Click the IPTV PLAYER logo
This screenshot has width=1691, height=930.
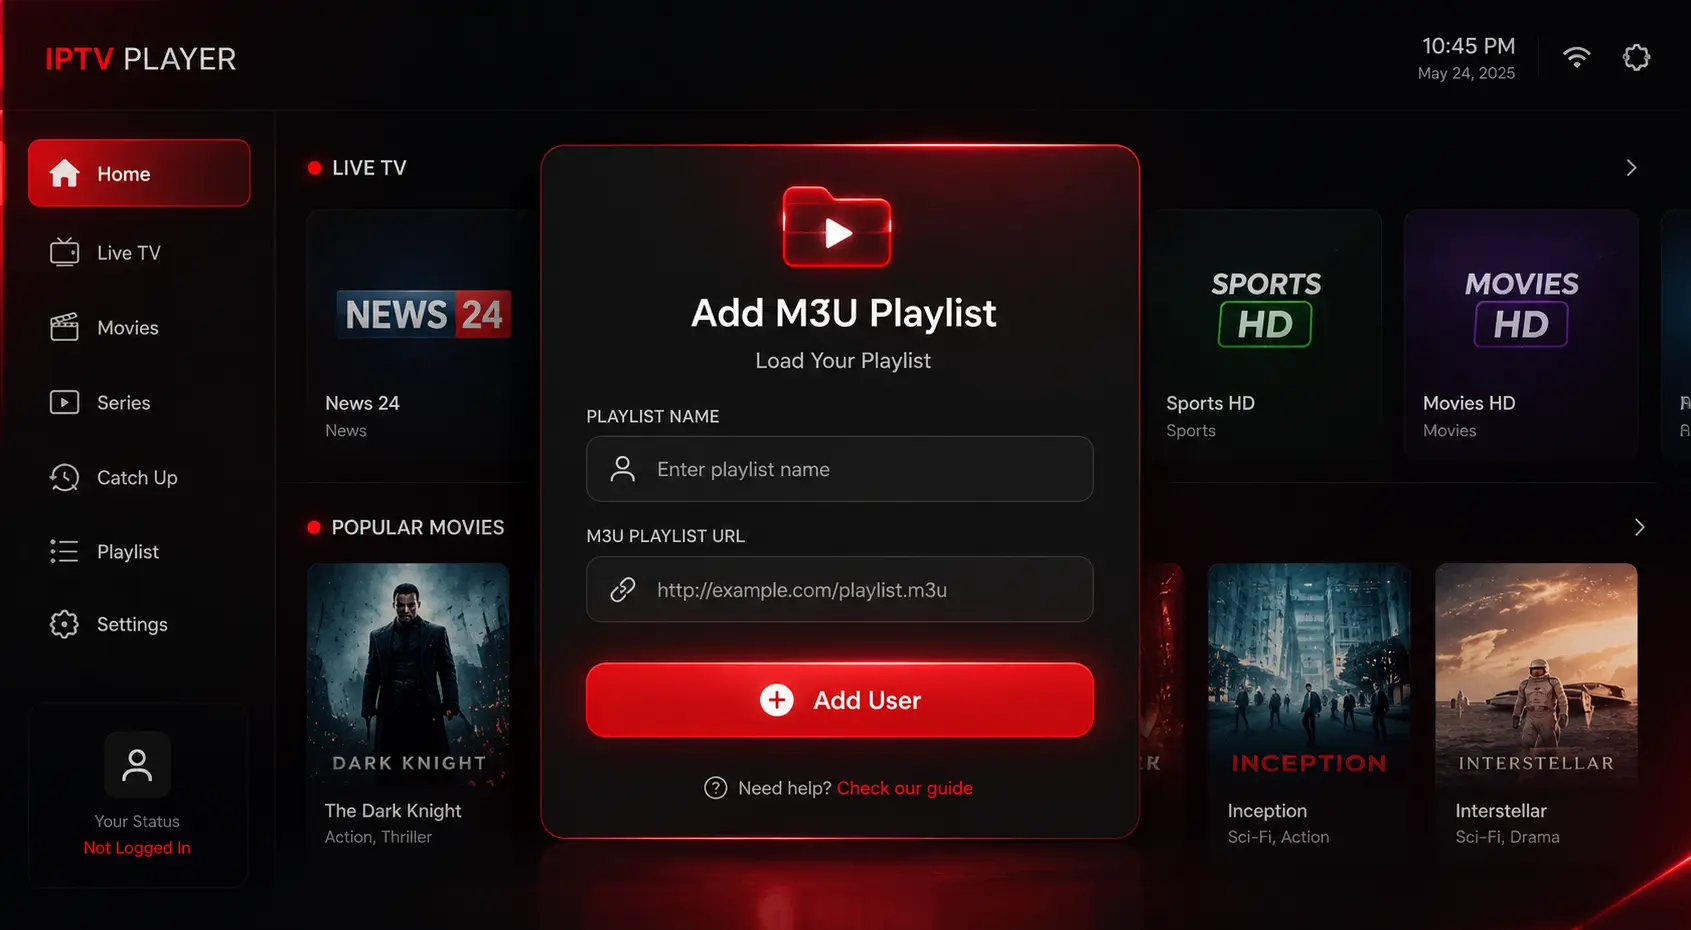(141, 59)
